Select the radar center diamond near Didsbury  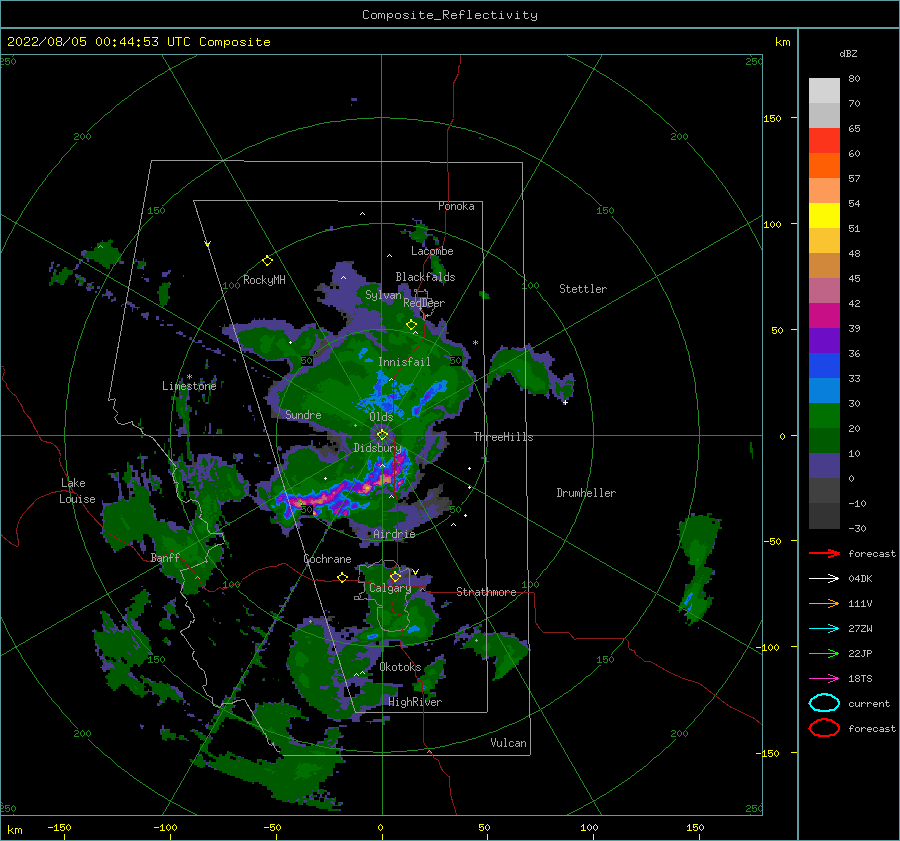point(382,435)
